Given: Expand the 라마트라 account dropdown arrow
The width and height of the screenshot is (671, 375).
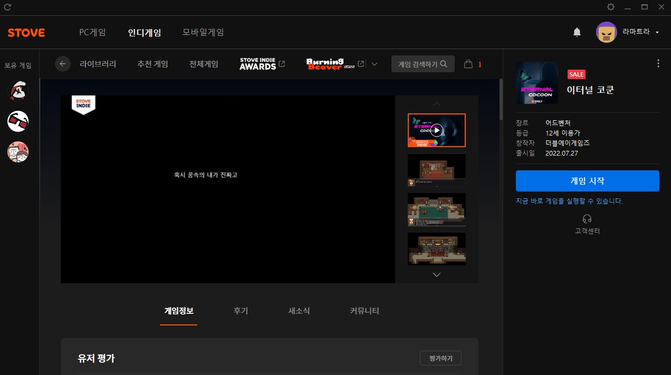Looking at the screenshot, I should point(657,32).
